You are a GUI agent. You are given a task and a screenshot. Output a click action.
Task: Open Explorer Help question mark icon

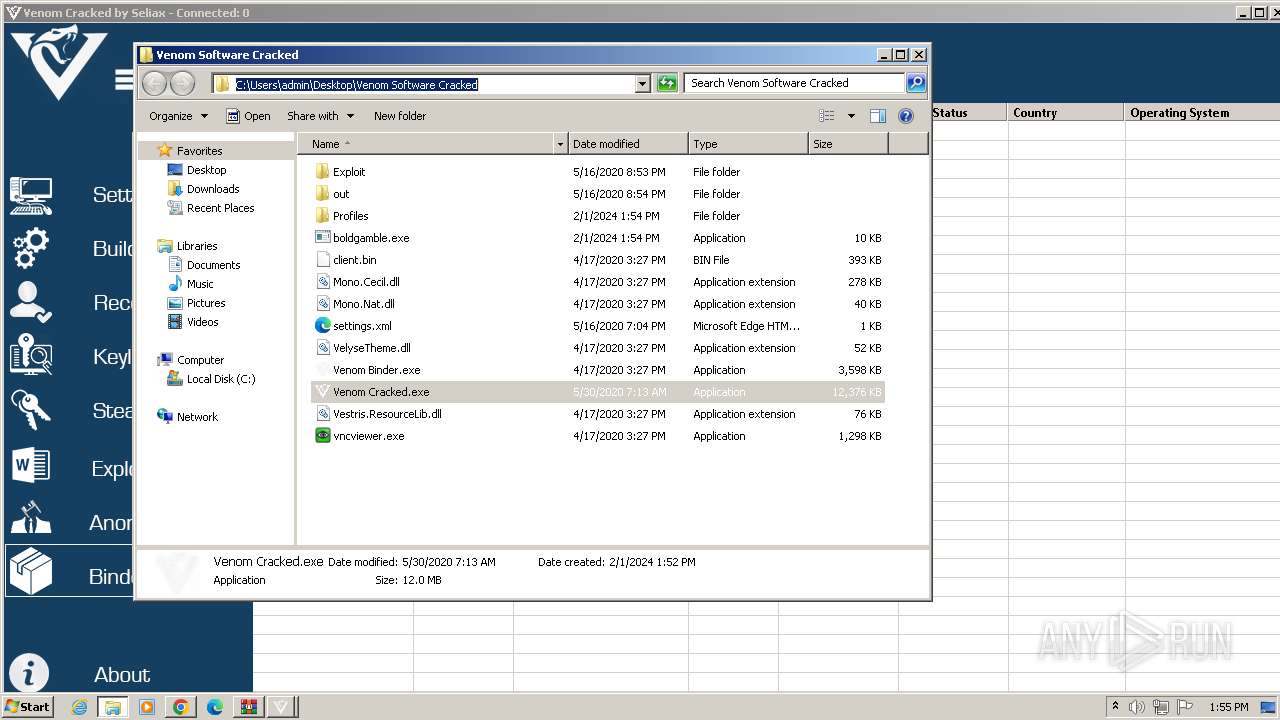click(x=906, y=116)
